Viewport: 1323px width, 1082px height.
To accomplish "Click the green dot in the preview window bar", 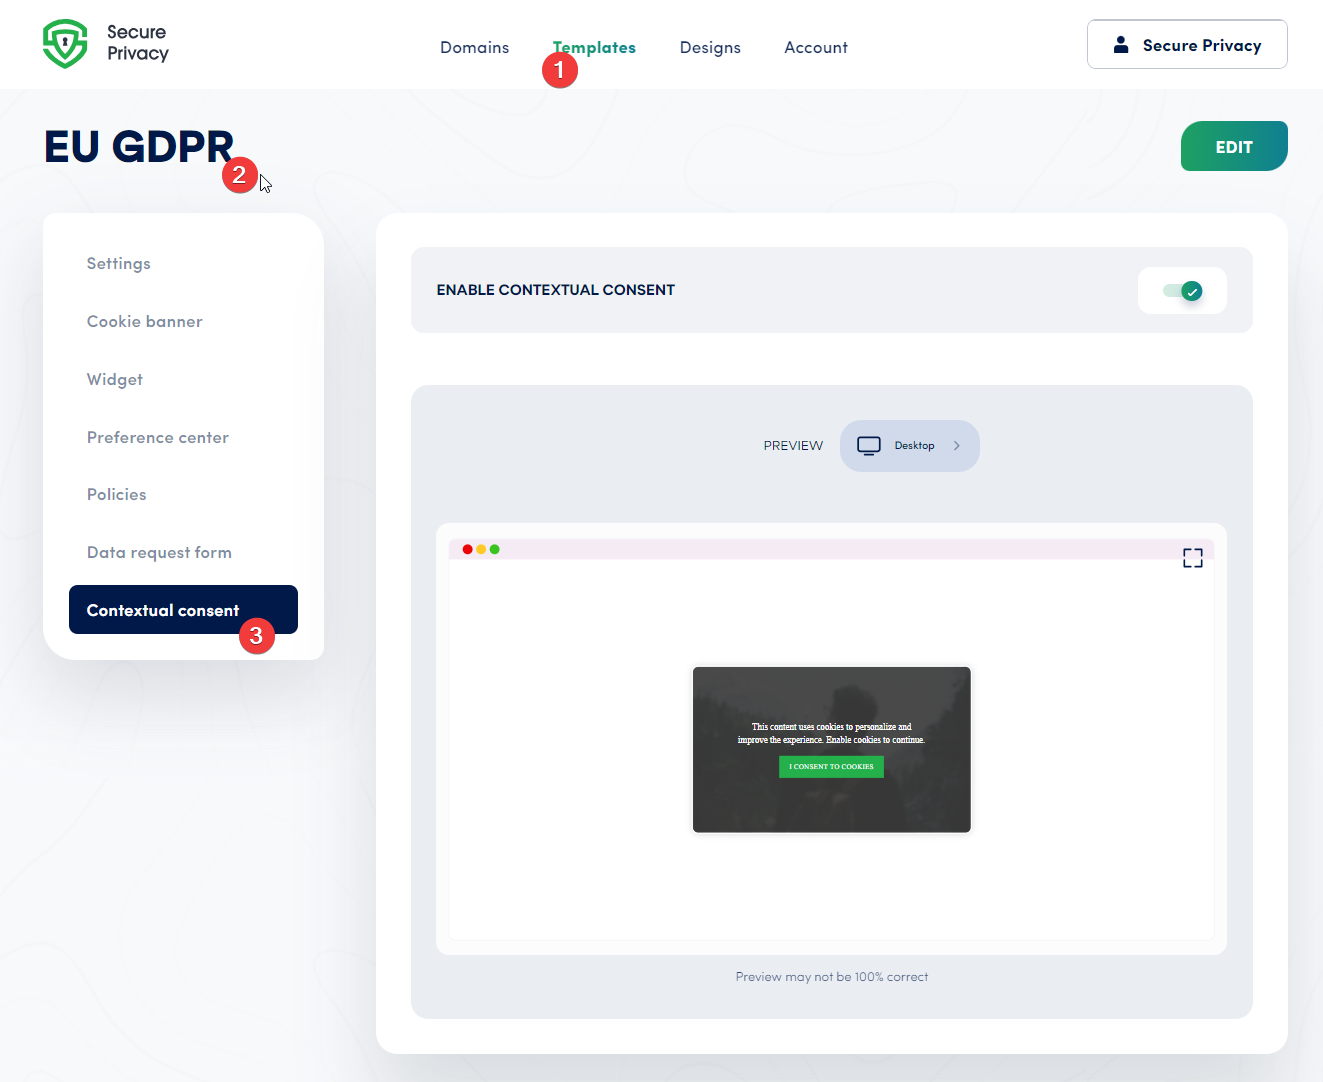I will 495,549.
